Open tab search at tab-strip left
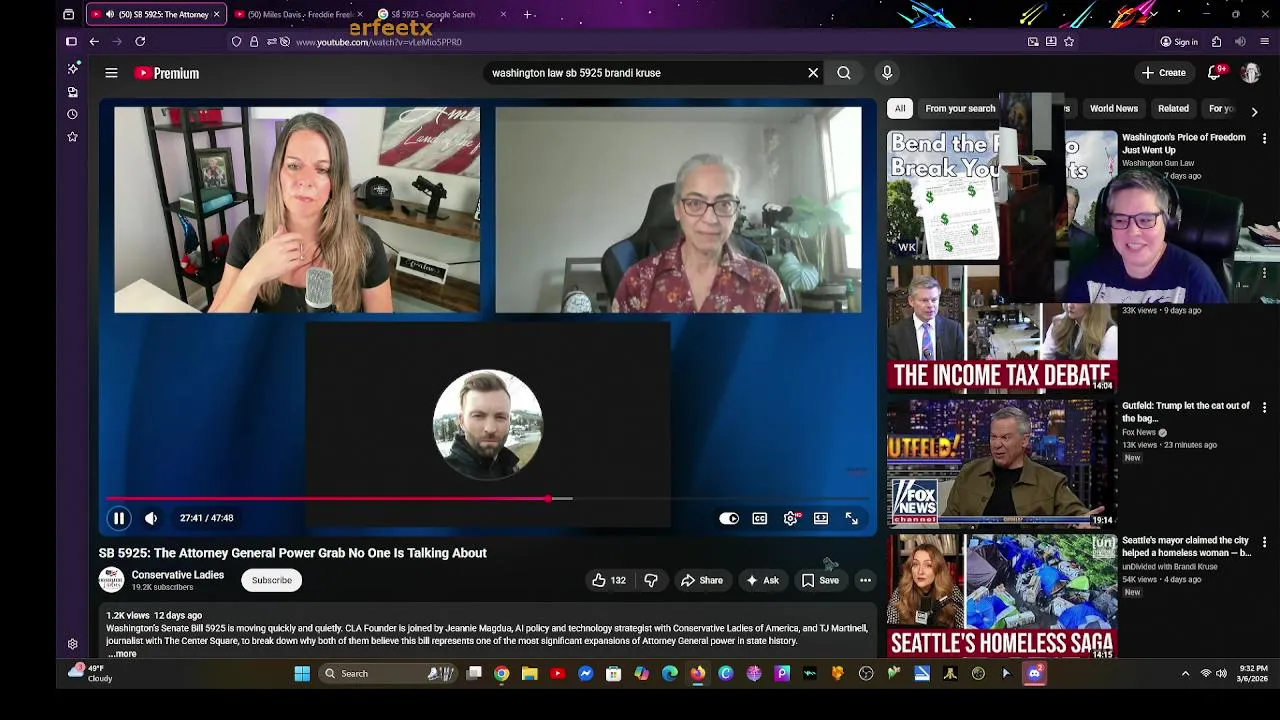 pyautogui.click(x=68, y=14)
